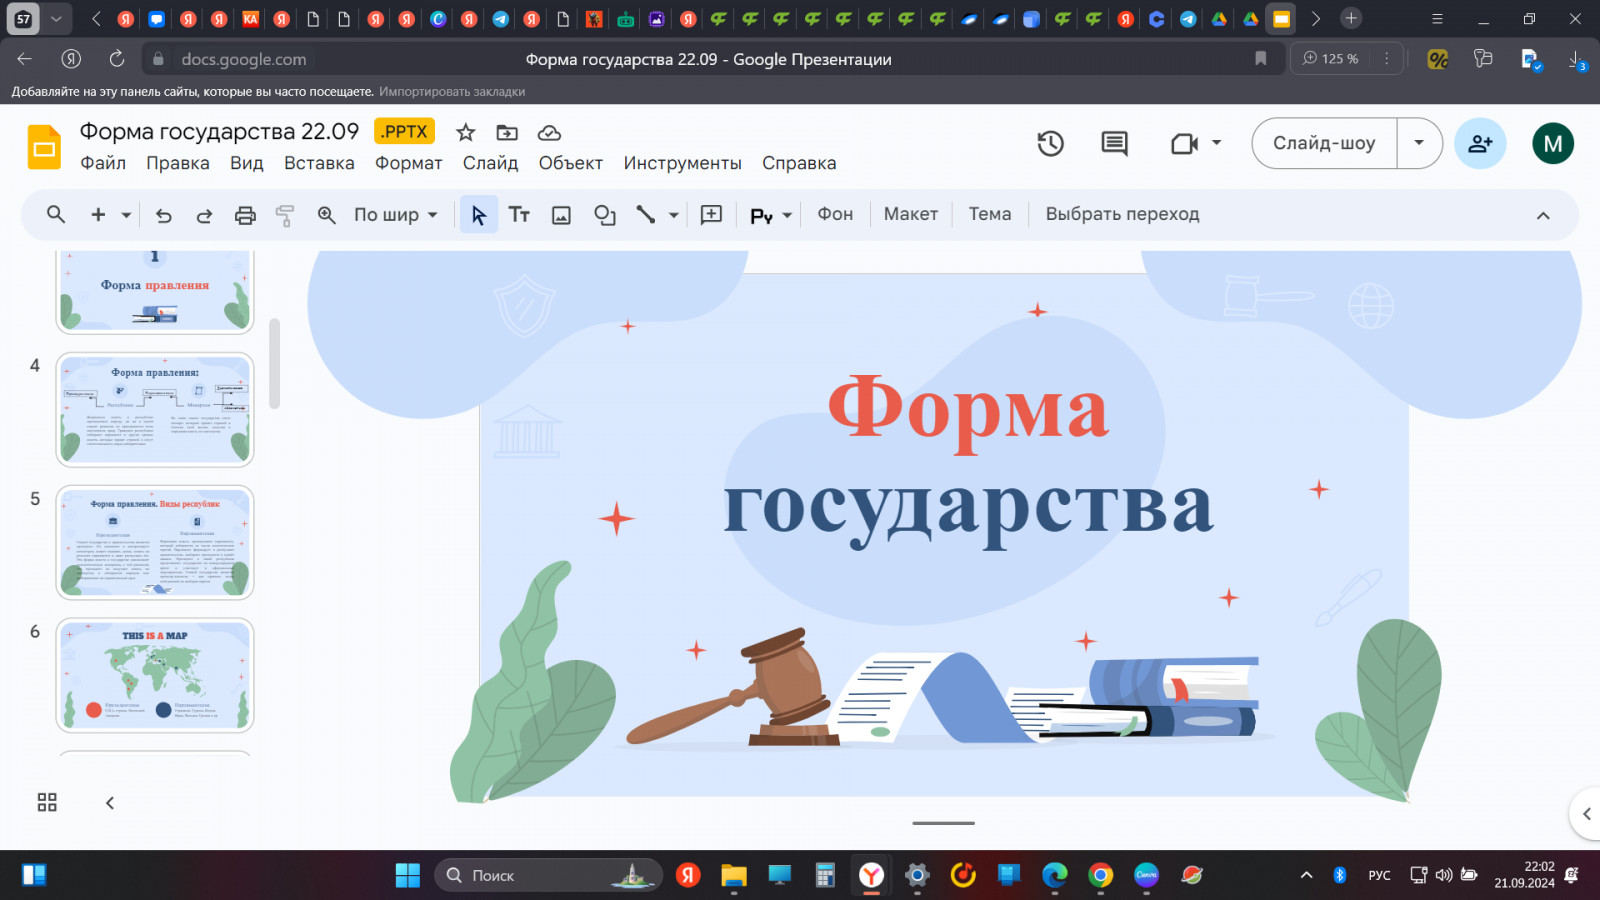Screen dimensions: 1600x900
Task: Undo the last action
Action: pos(164,214)
